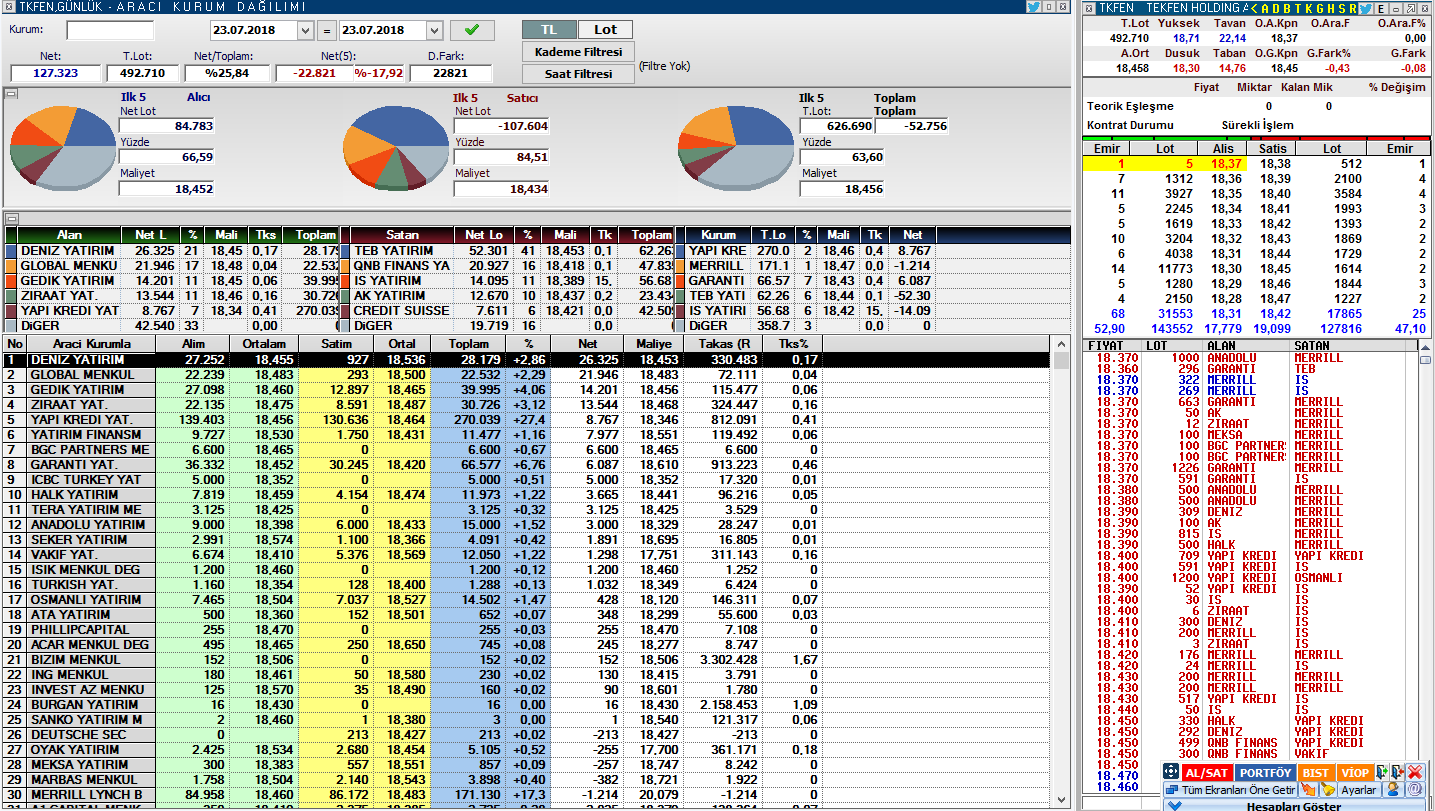
Task: Select the TL display toggle
Action: 549,29
